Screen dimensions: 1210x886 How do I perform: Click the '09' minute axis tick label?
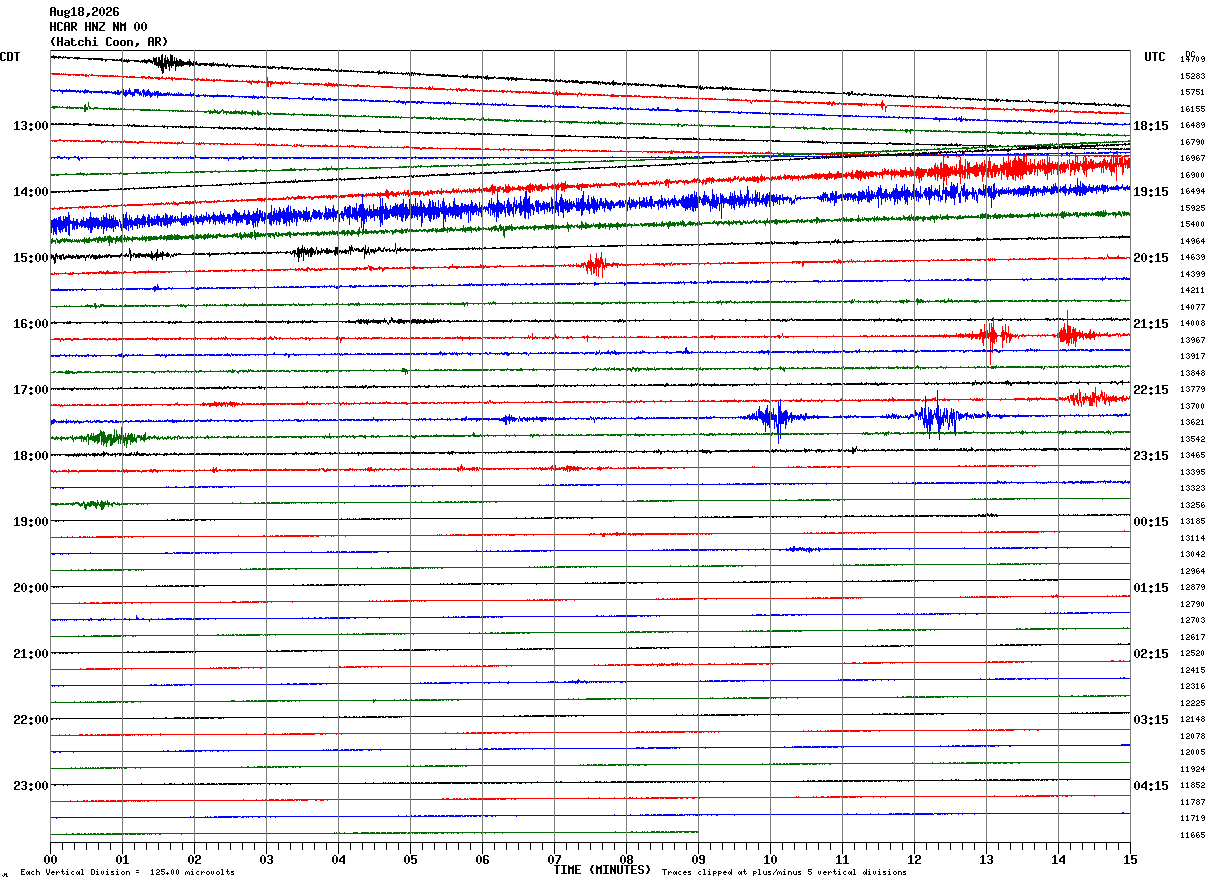tap(698, 859)
